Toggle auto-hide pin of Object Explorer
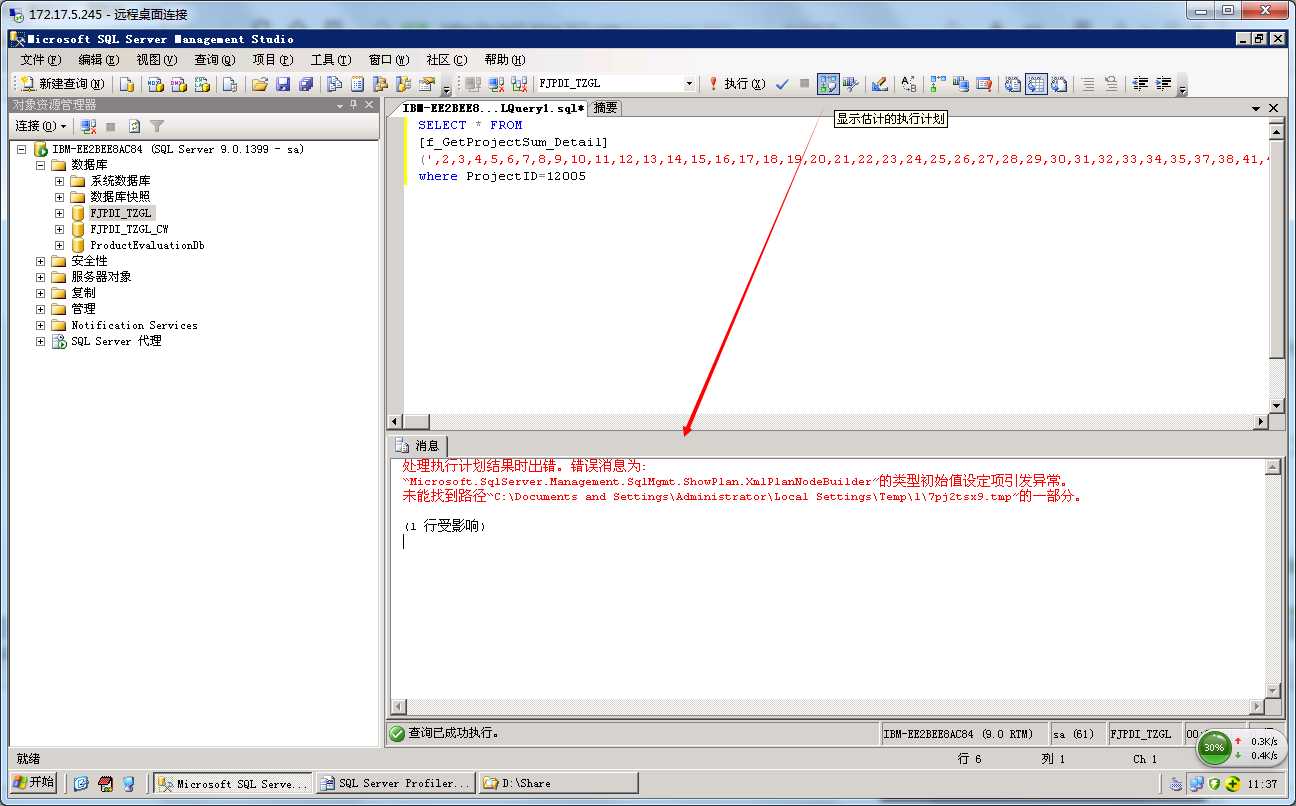1296x806 pixels. coord(353,105)
